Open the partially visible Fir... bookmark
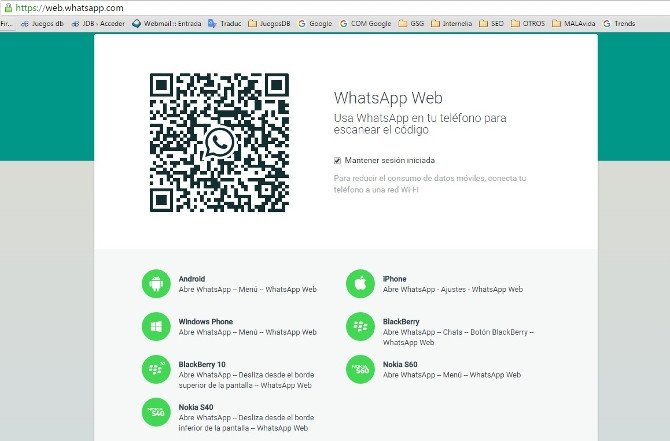Image resolution: width=670 pixels, height=441 pixels. [x=6, y=24]
